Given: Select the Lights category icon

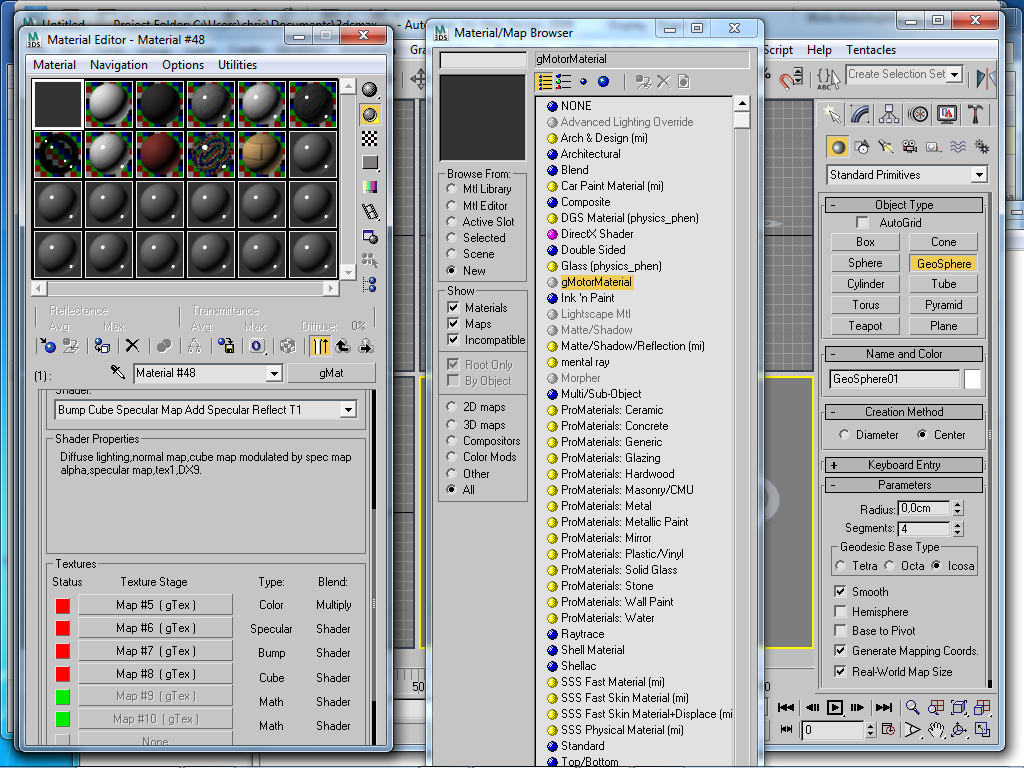Looking at the screenshot, I should tap(886, 147).
